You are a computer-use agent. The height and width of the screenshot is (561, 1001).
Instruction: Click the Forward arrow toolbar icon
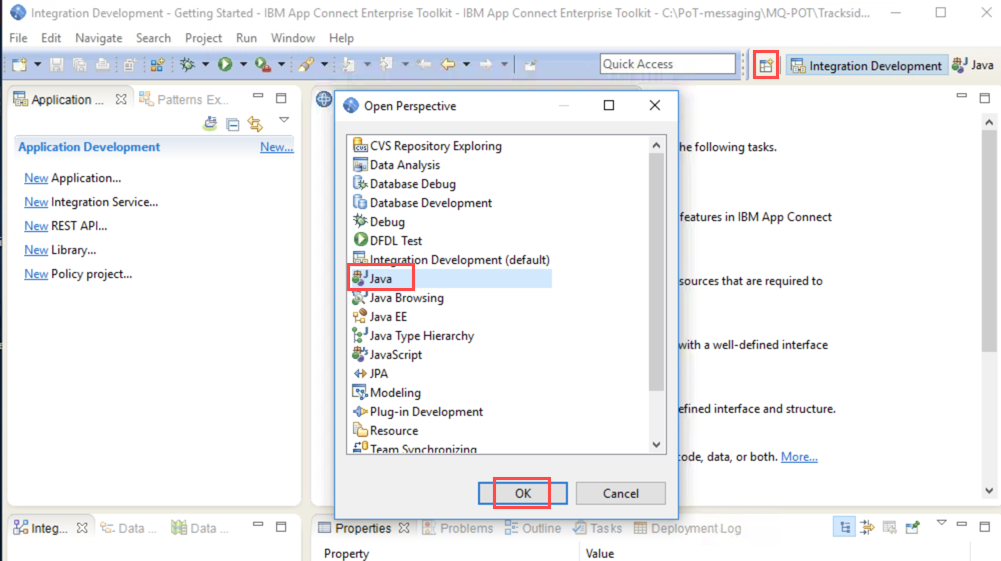click(486, 64)
